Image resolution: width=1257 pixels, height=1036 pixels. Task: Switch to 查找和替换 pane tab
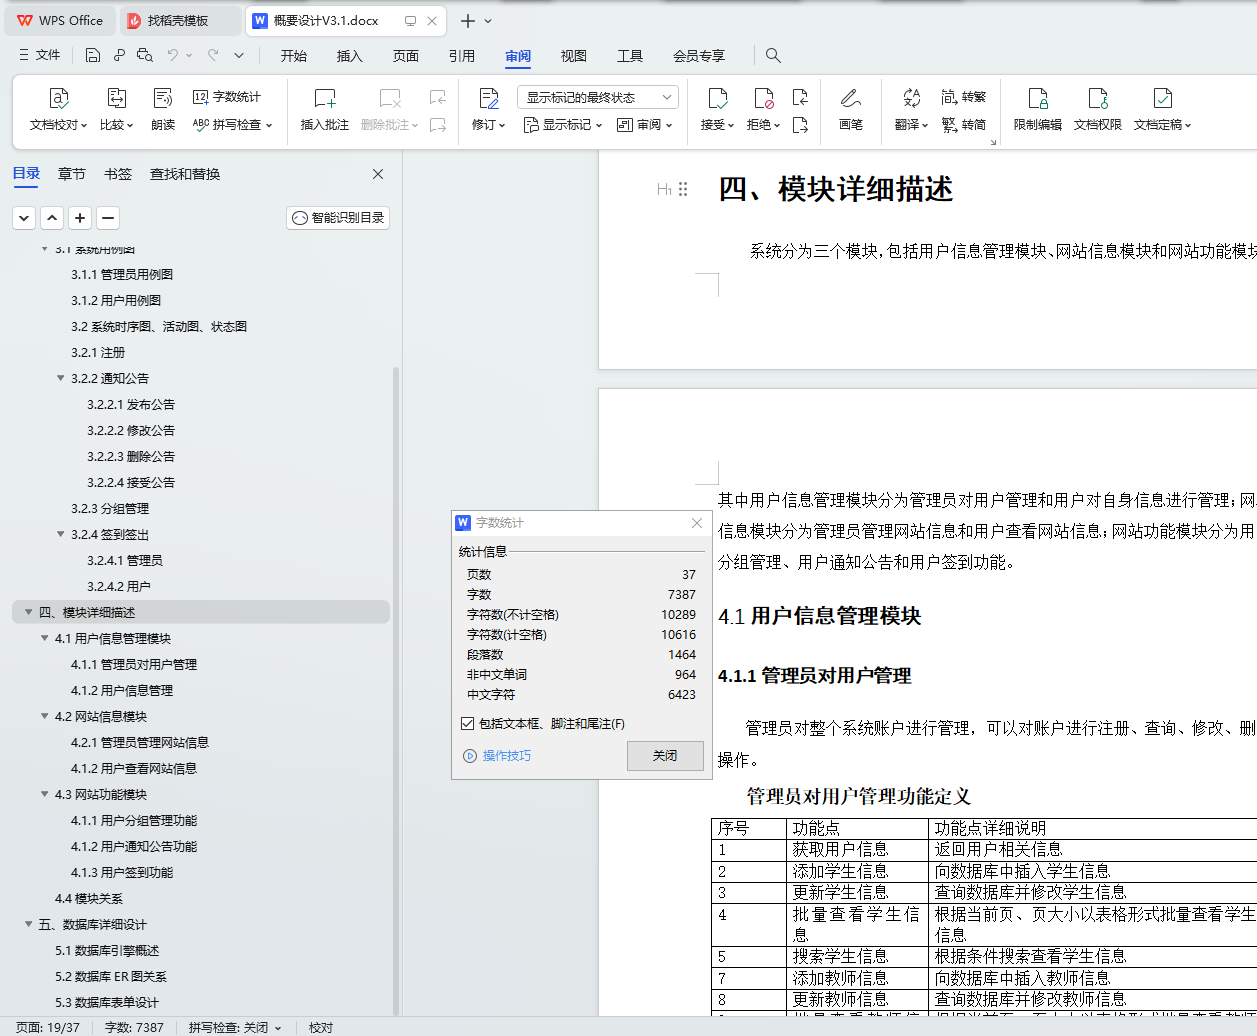pos(185,174)
